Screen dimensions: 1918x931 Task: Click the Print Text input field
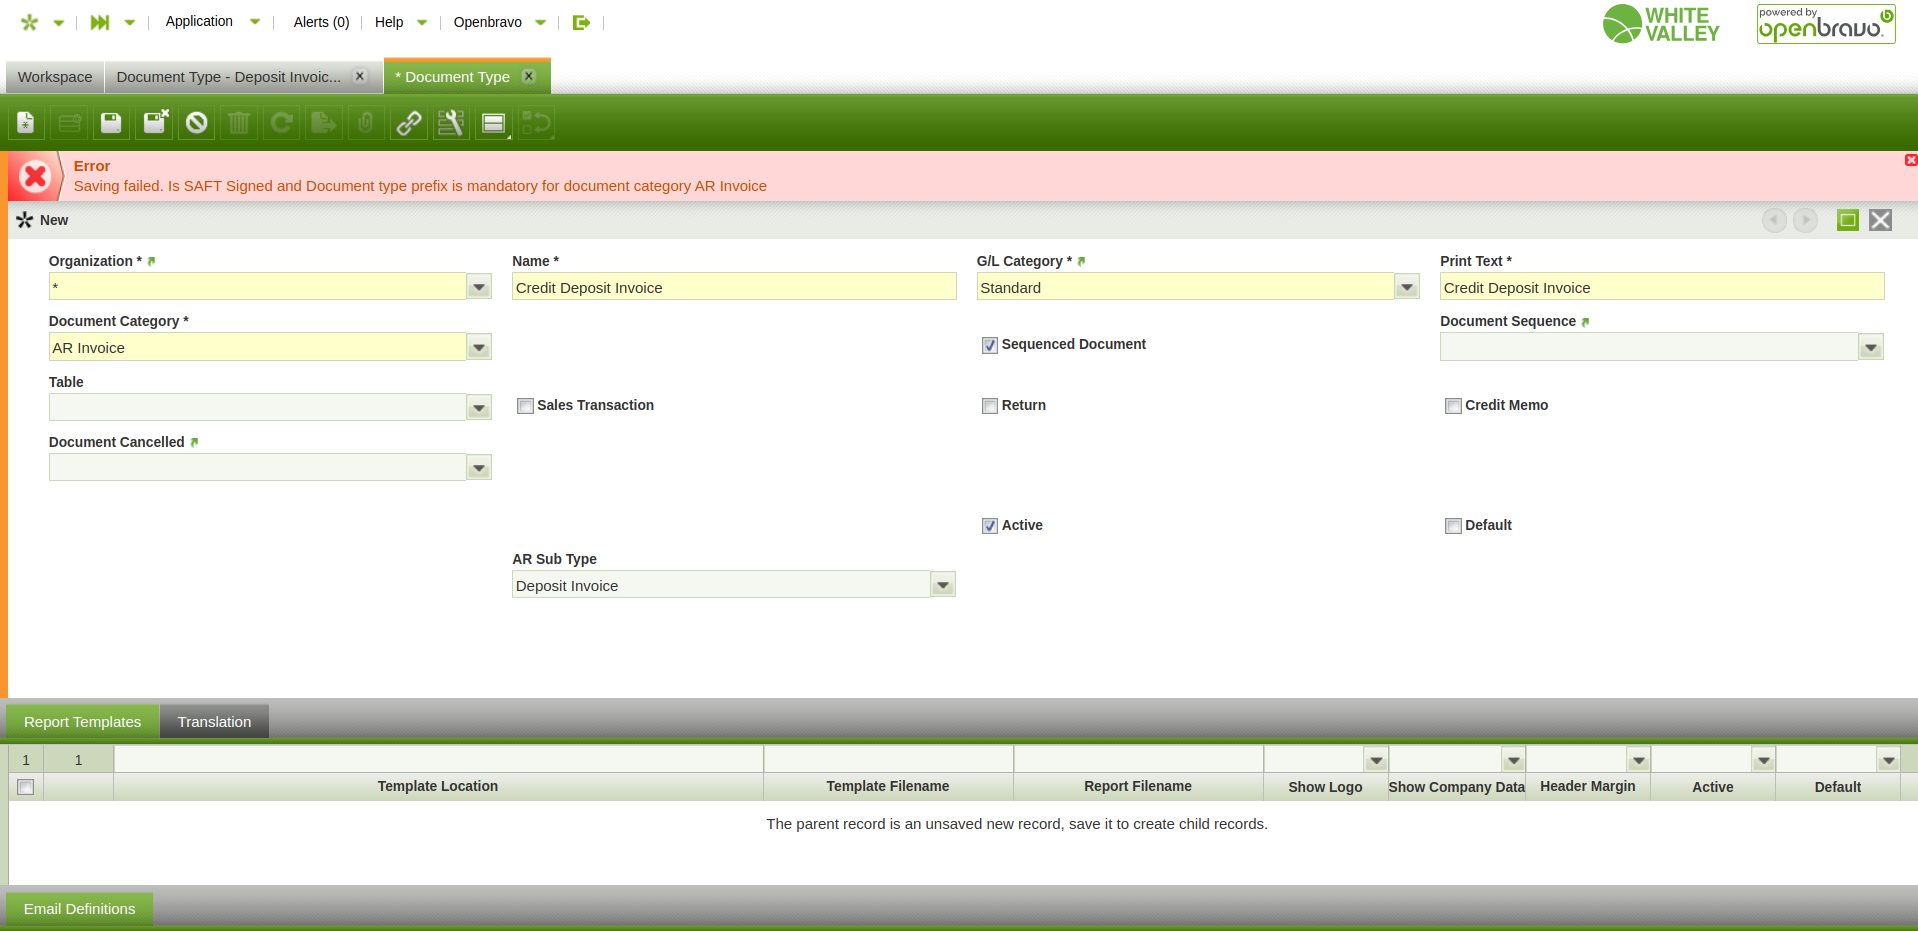point(1662,287)
